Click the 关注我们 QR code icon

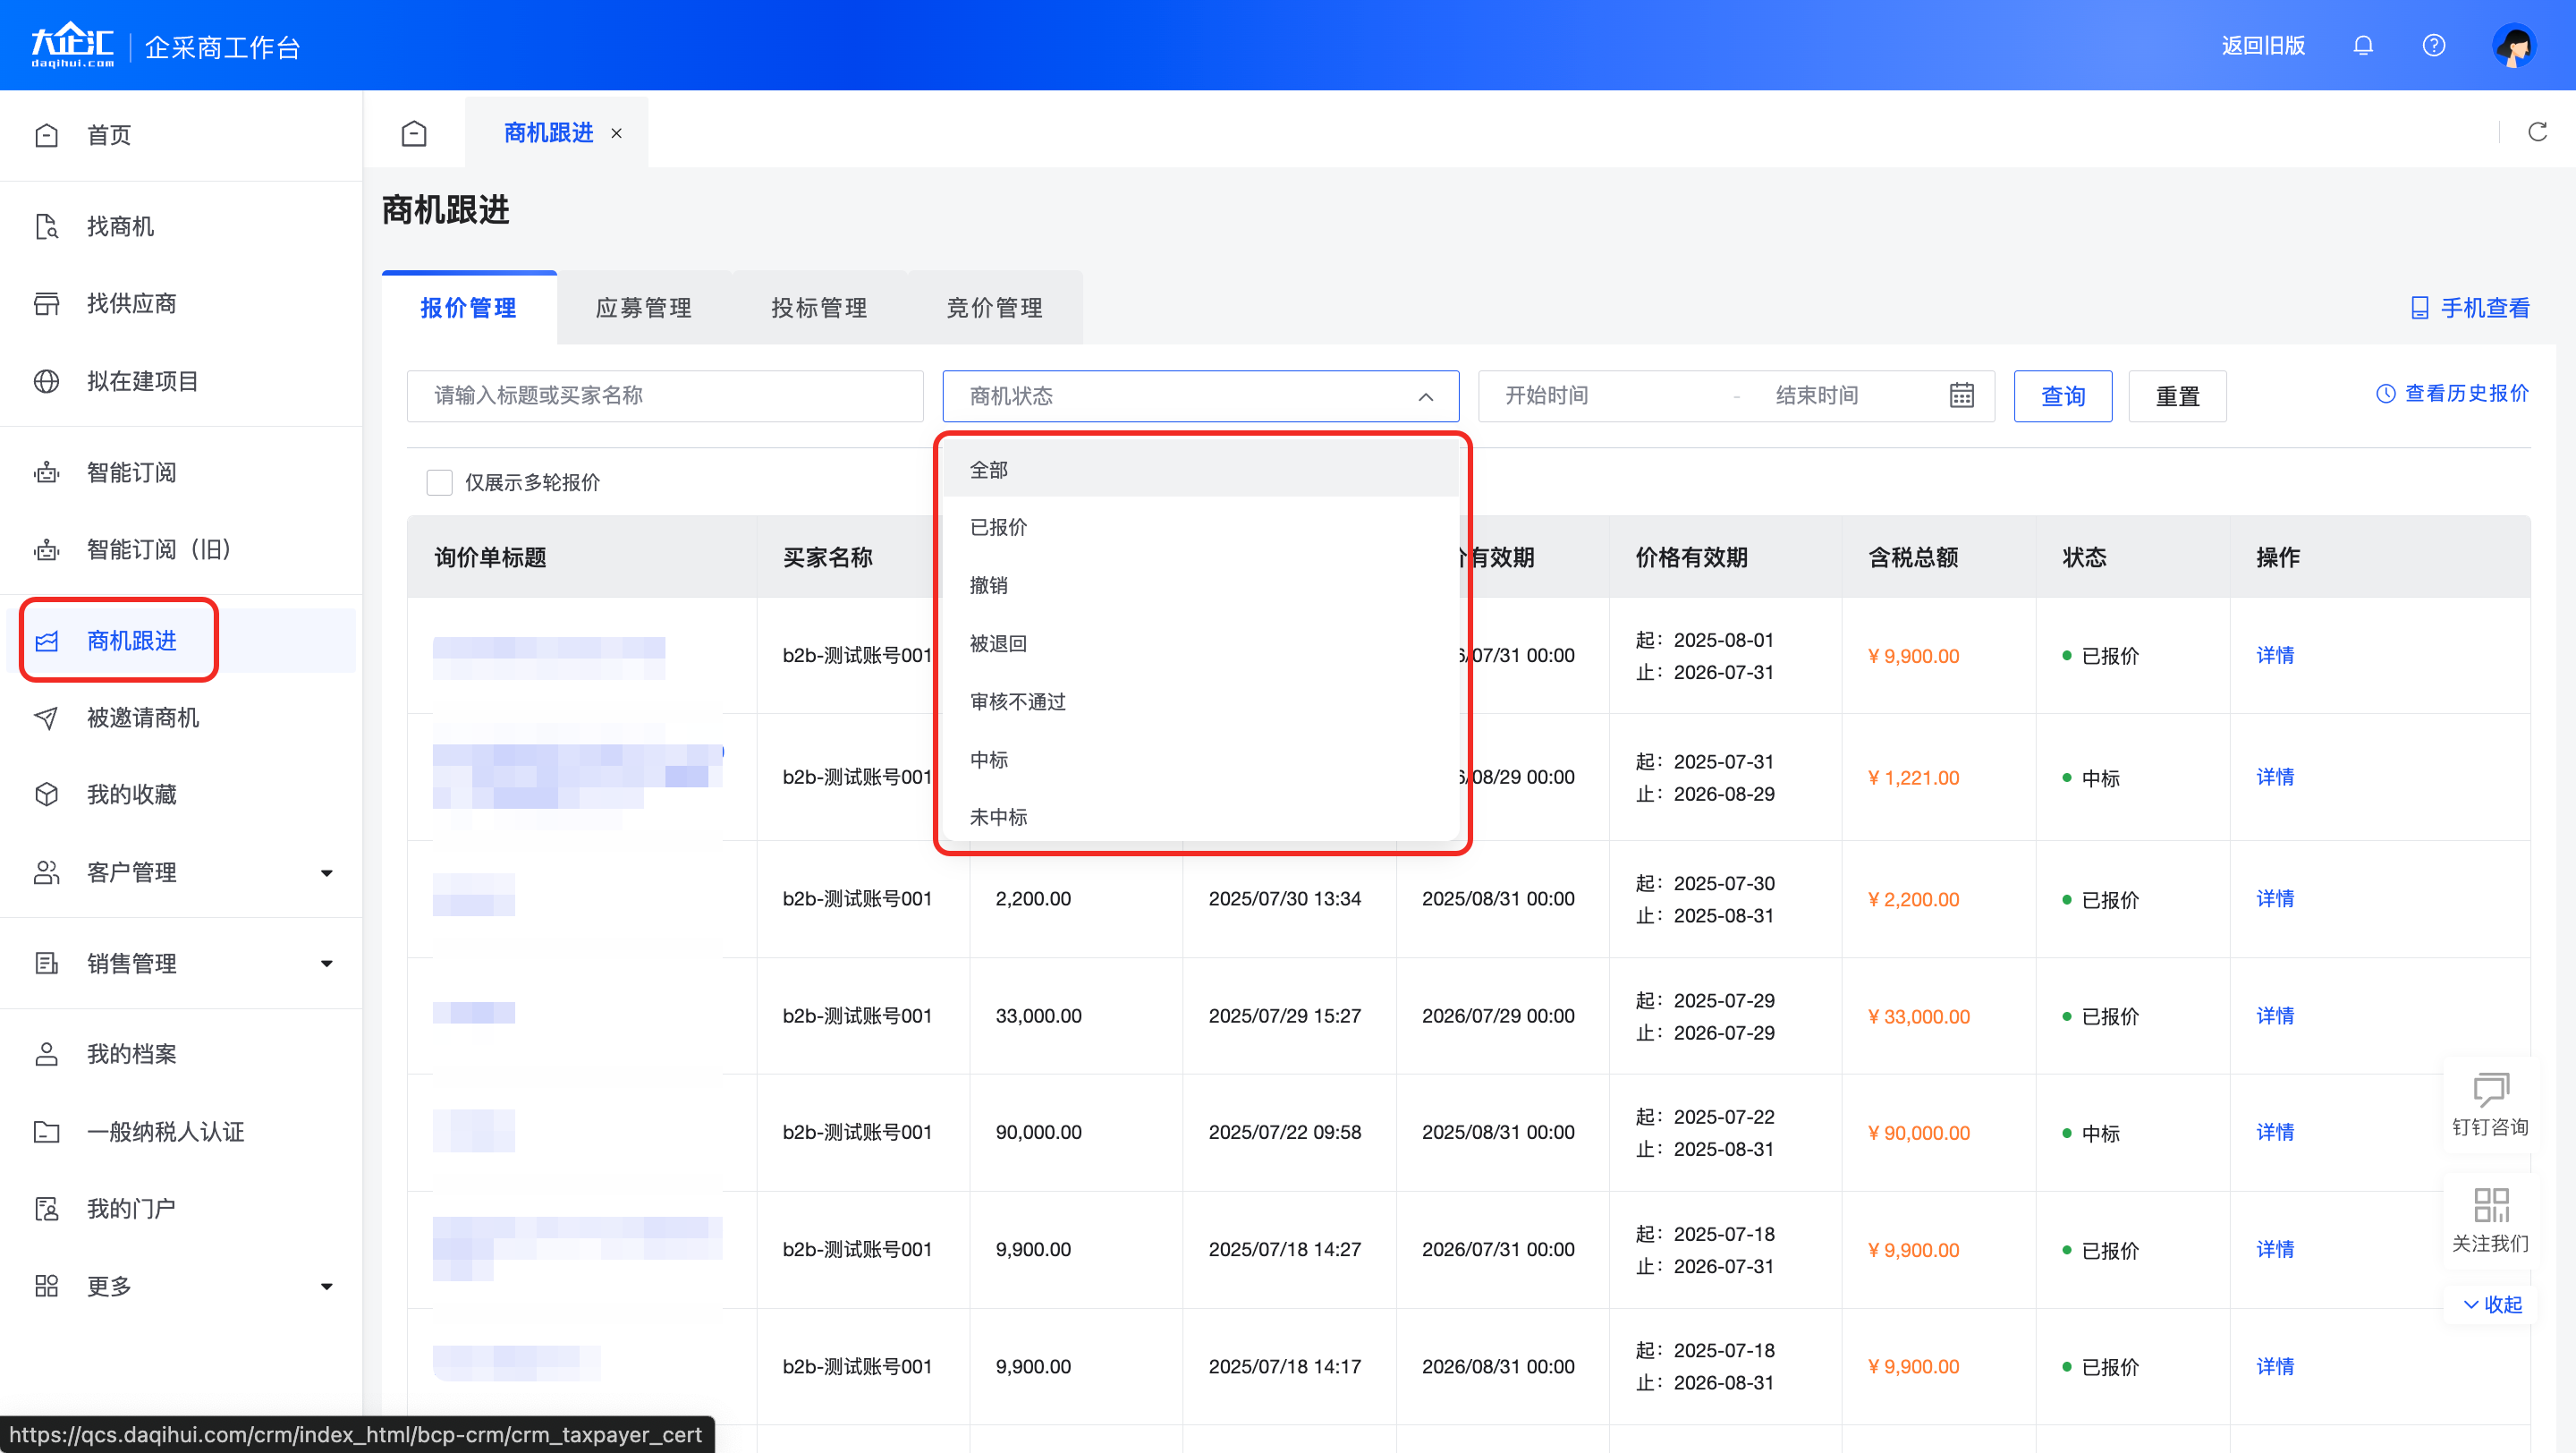[x=2490, y=1204]
